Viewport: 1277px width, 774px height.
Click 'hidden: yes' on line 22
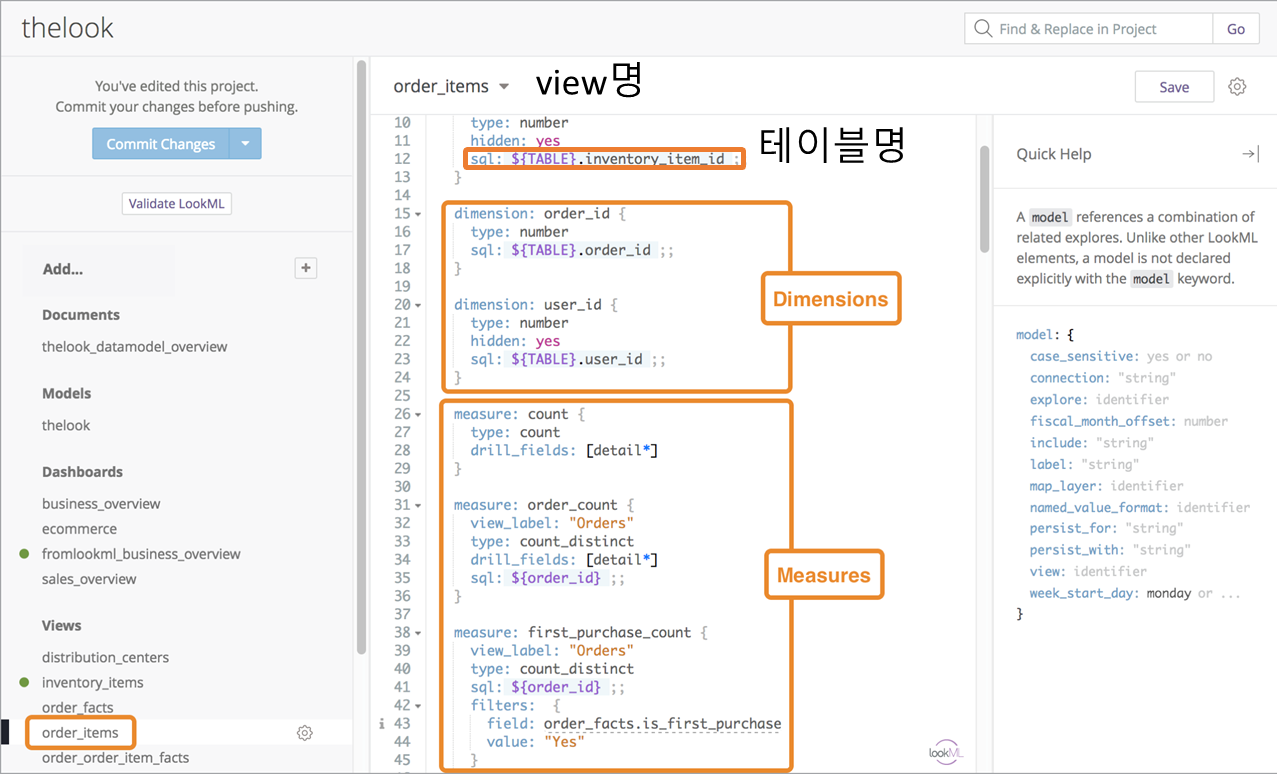[x=516, y=341]
